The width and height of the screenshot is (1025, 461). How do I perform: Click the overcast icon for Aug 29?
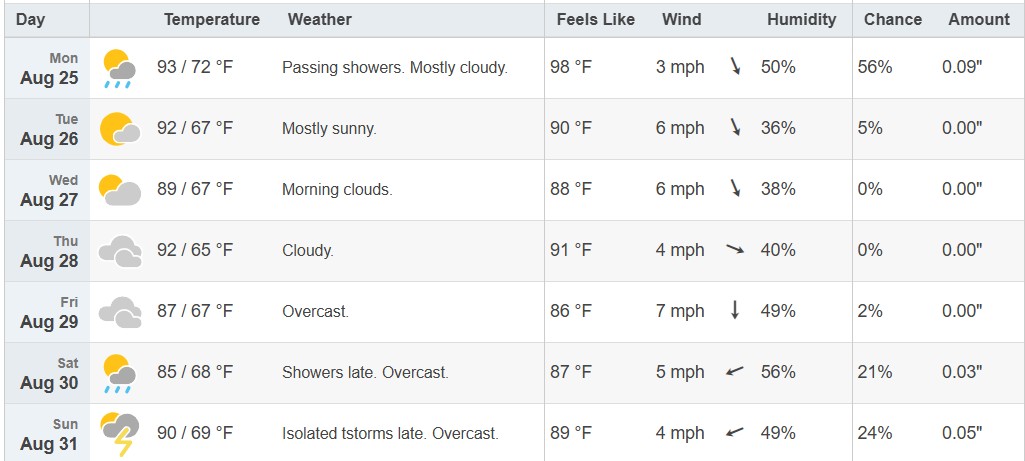point(120,312)
